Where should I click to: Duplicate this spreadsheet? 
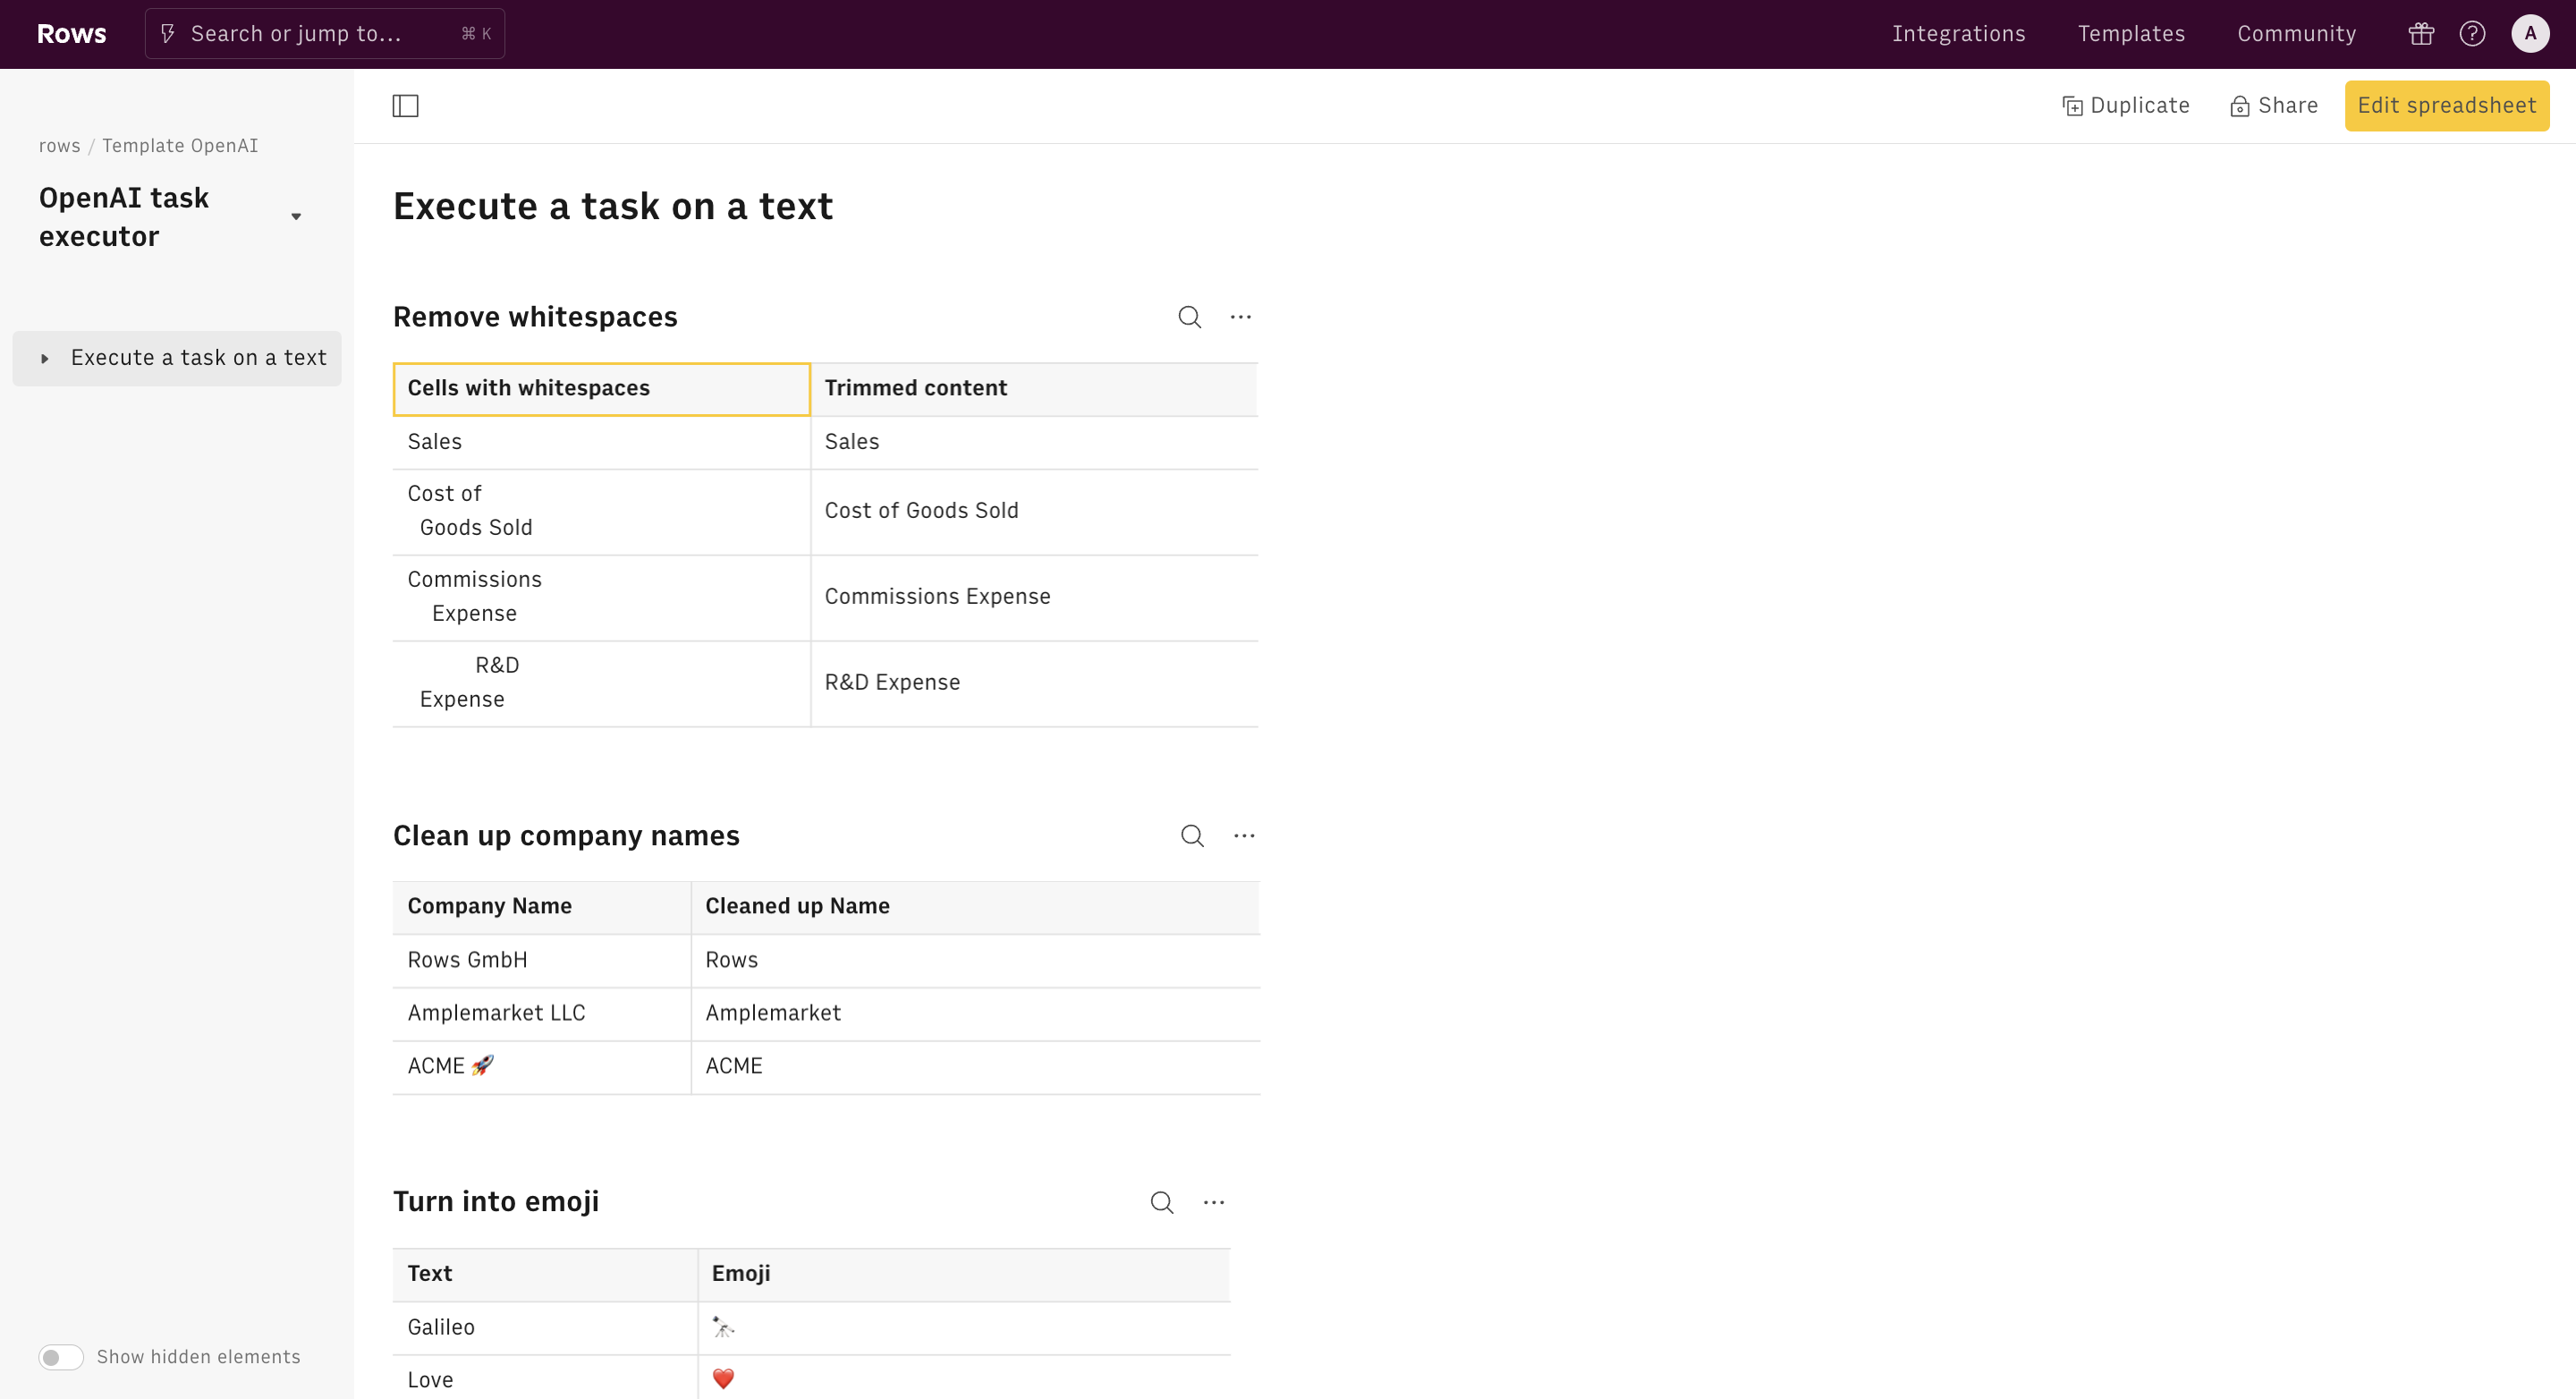[2126, 106]
